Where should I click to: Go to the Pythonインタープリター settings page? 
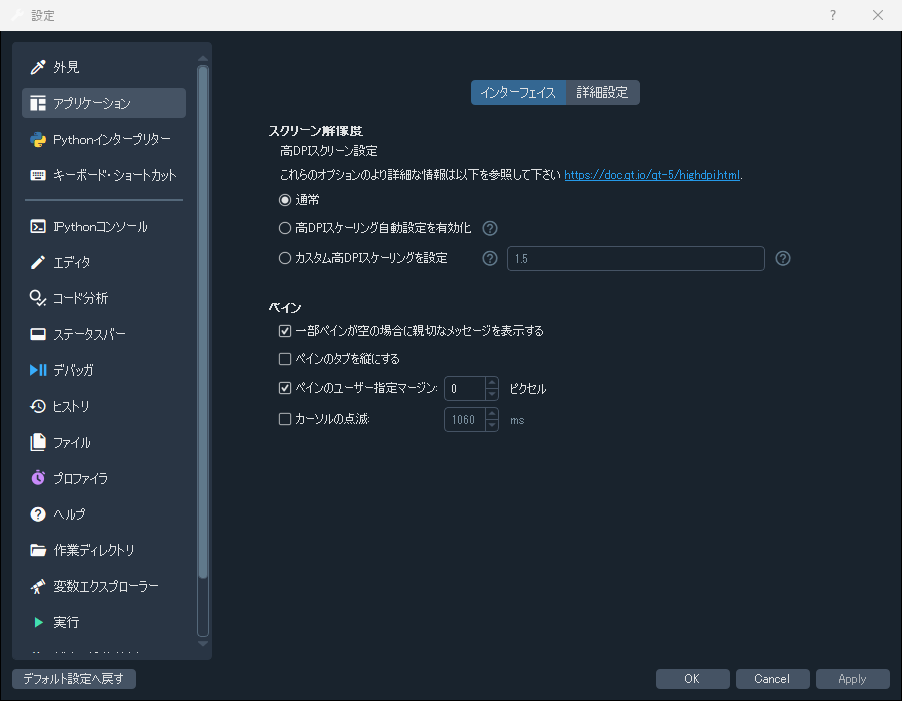pyautogui.click(x=104, y=140)
